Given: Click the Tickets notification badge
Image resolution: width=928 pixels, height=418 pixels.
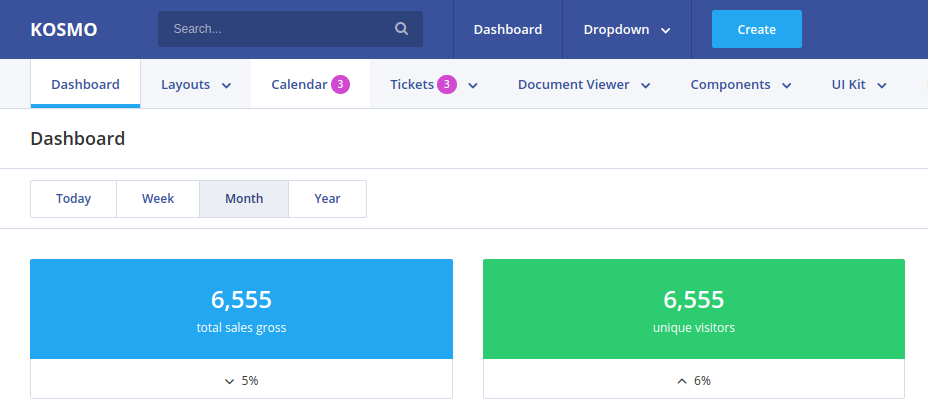Looking at the screenshot, I should (x=446, y=85).
